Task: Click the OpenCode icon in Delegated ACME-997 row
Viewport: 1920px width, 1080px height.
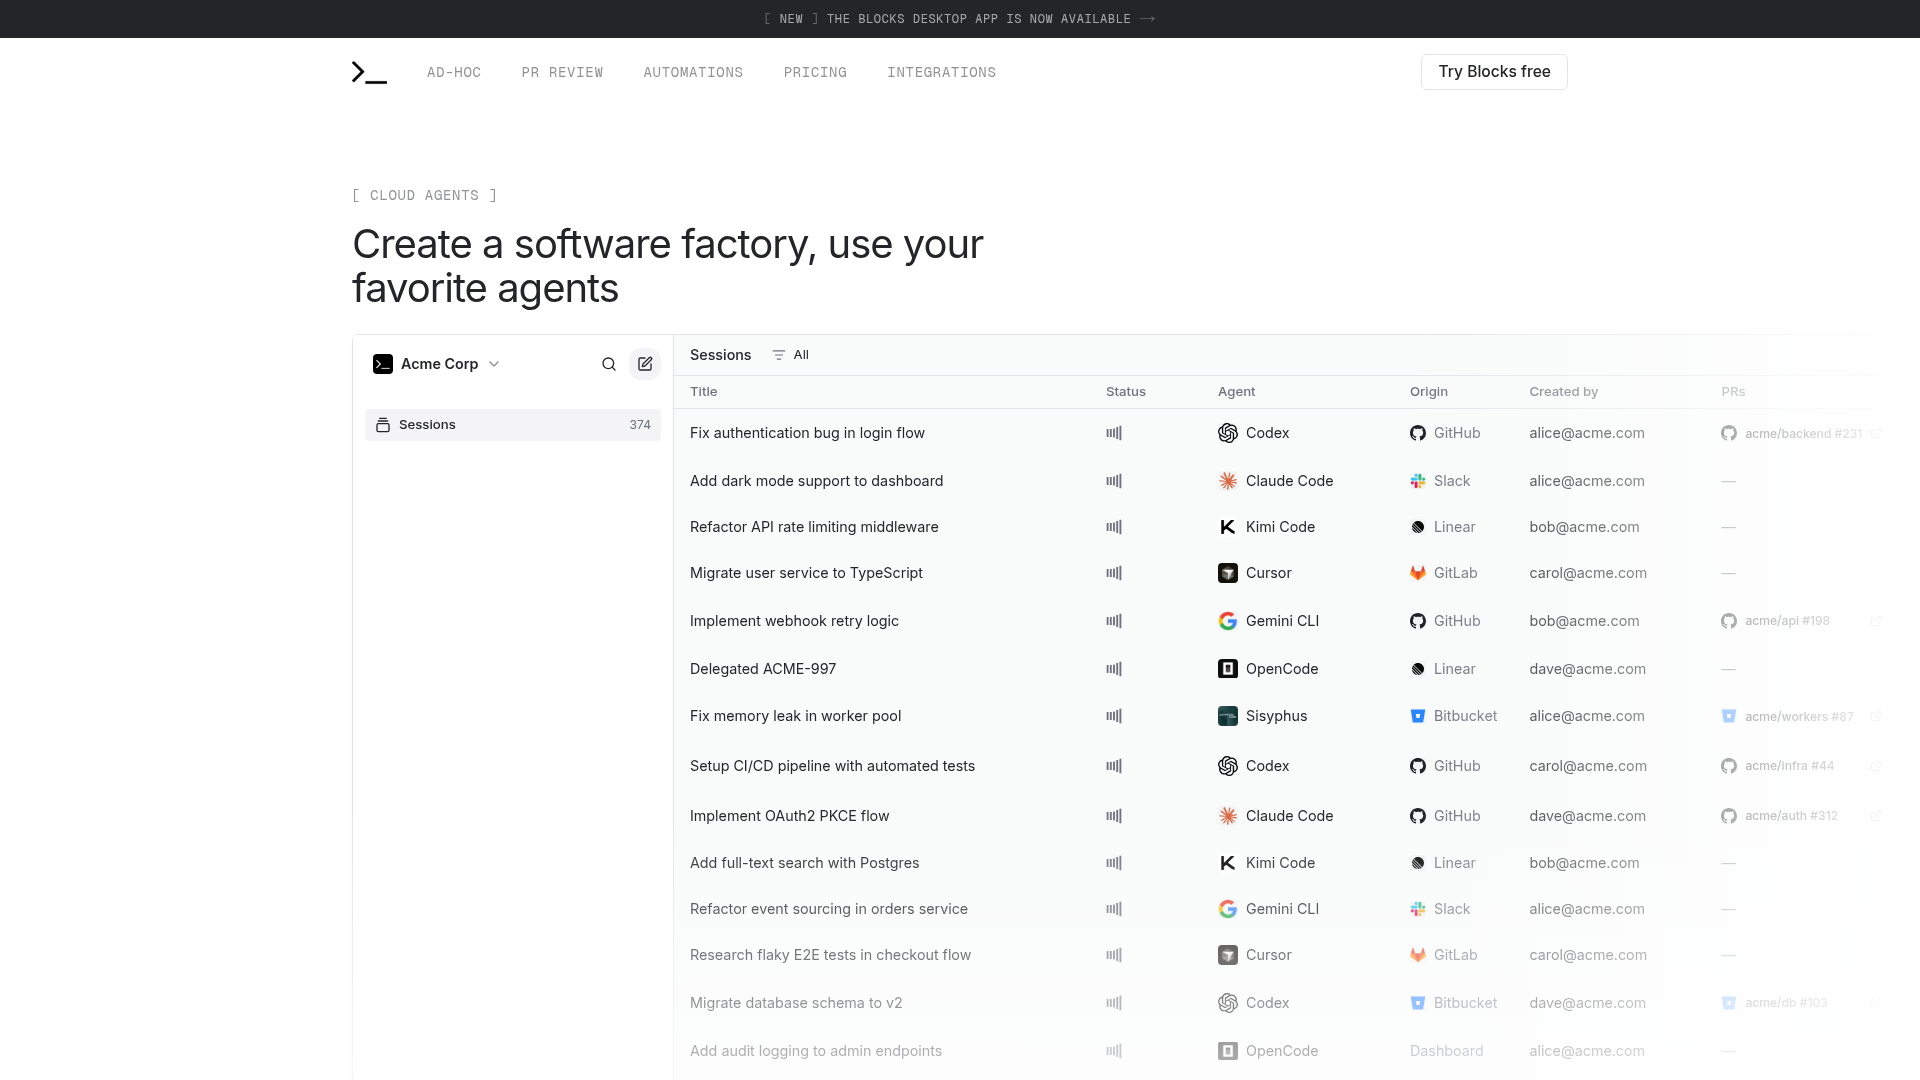Action: click(x=1228, y=669)
